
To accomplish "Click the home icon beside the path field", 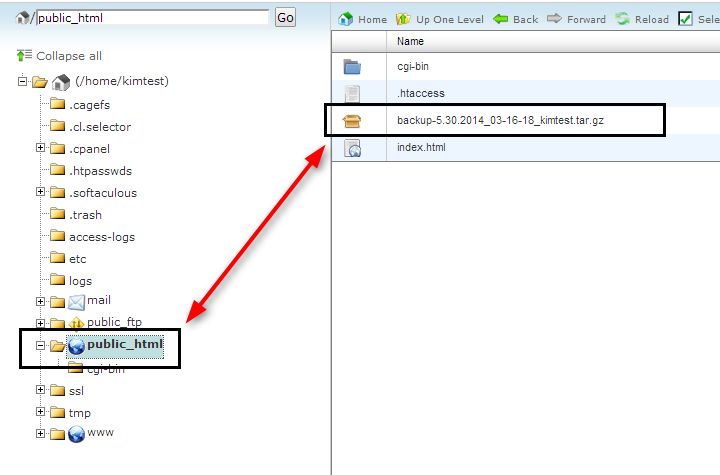I will pyautogui.click(x=22, y=18).
